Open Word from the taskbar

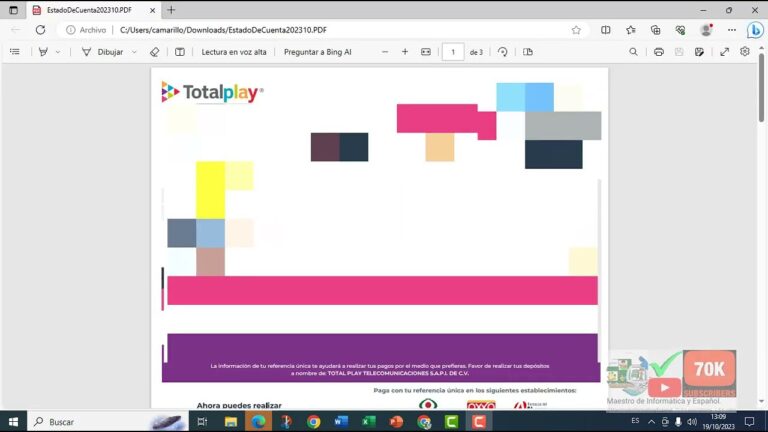(341, 422)
